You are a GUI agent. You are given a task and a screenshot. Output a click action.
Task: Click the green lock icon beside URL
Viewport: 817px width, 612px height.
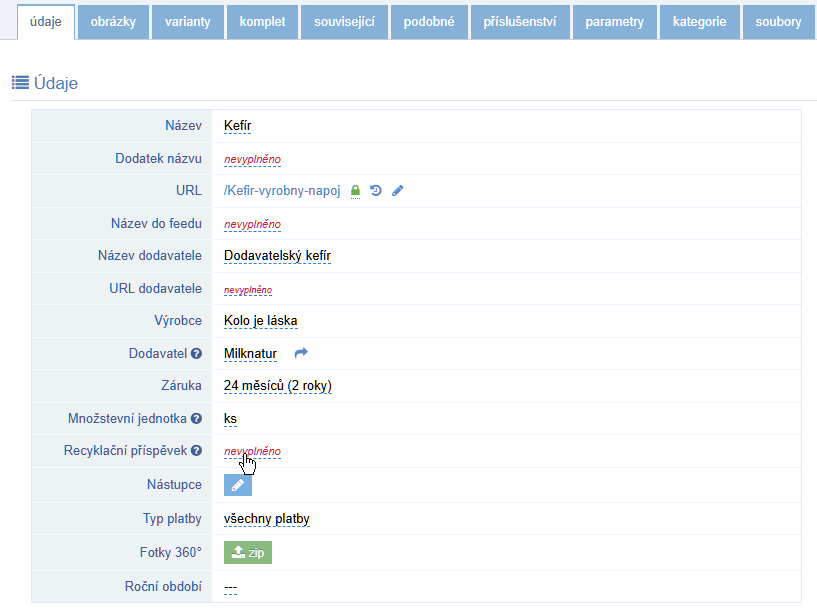pos(355,191)
